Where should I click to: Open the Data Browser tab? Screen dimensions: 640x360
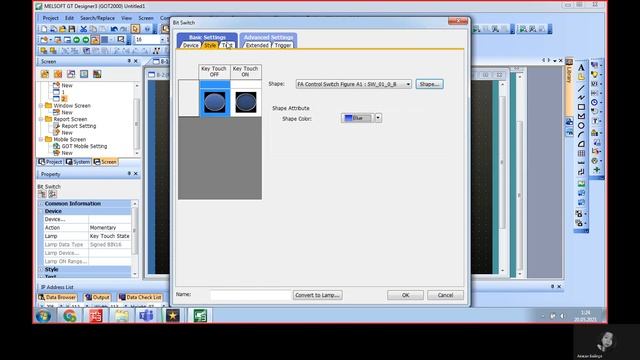[x=57, y=297]
